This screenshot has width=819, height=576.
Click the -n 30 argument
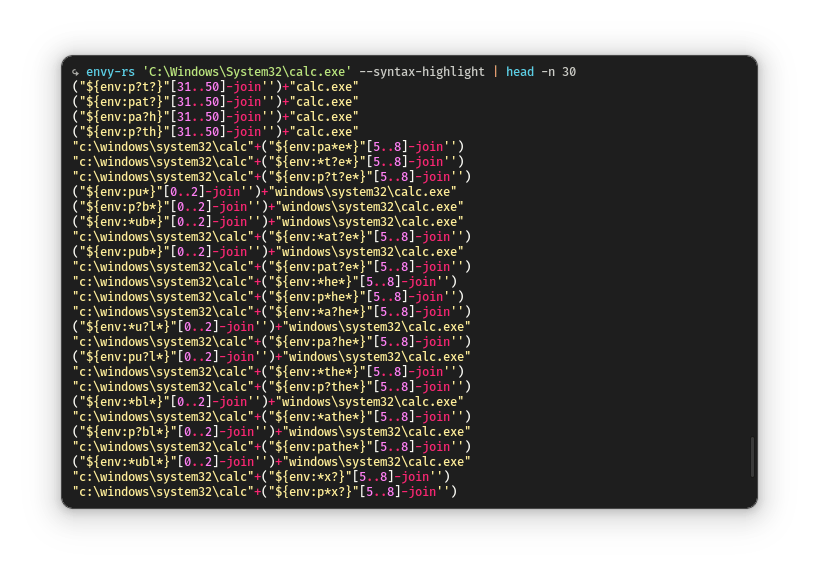click(559, 72)
